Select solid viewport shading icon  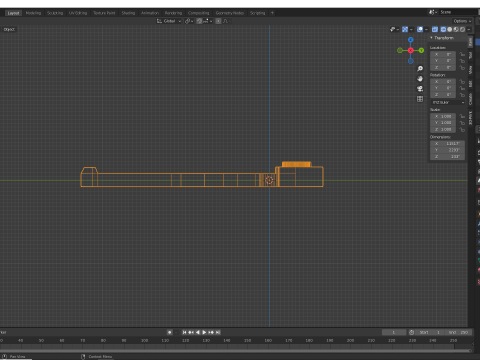pos(450,29)
